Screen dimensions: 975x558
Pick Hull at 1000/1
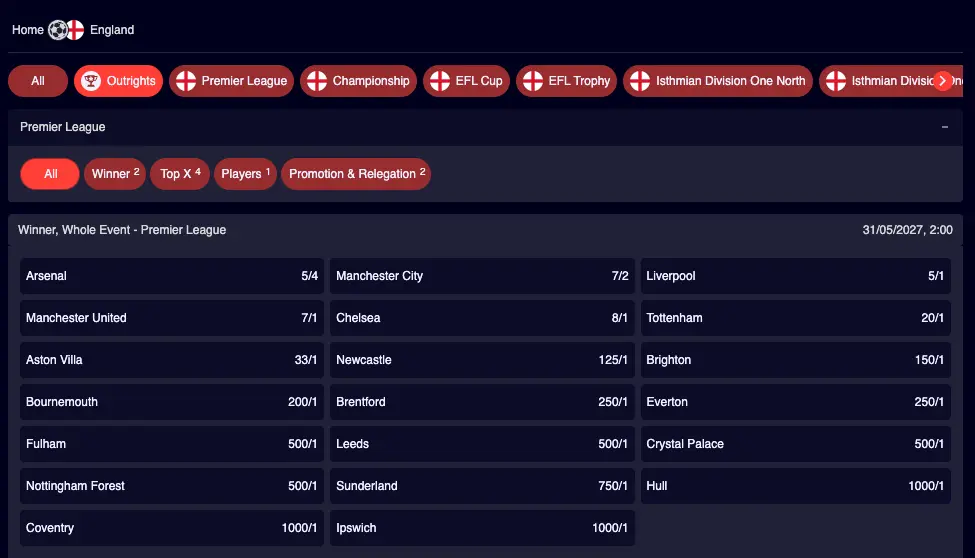795,486
